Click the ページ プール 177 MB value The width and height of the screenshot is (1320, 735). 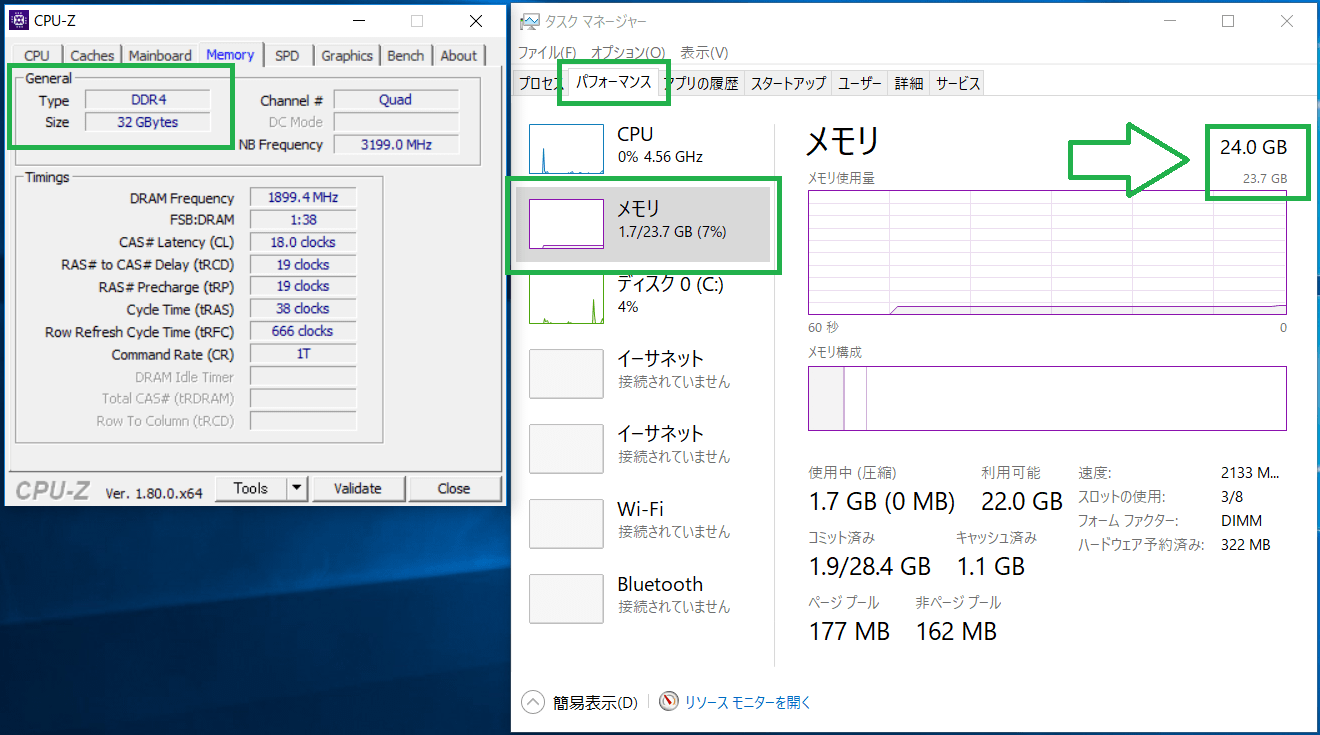pyautogui.click(x=849, y=632)
